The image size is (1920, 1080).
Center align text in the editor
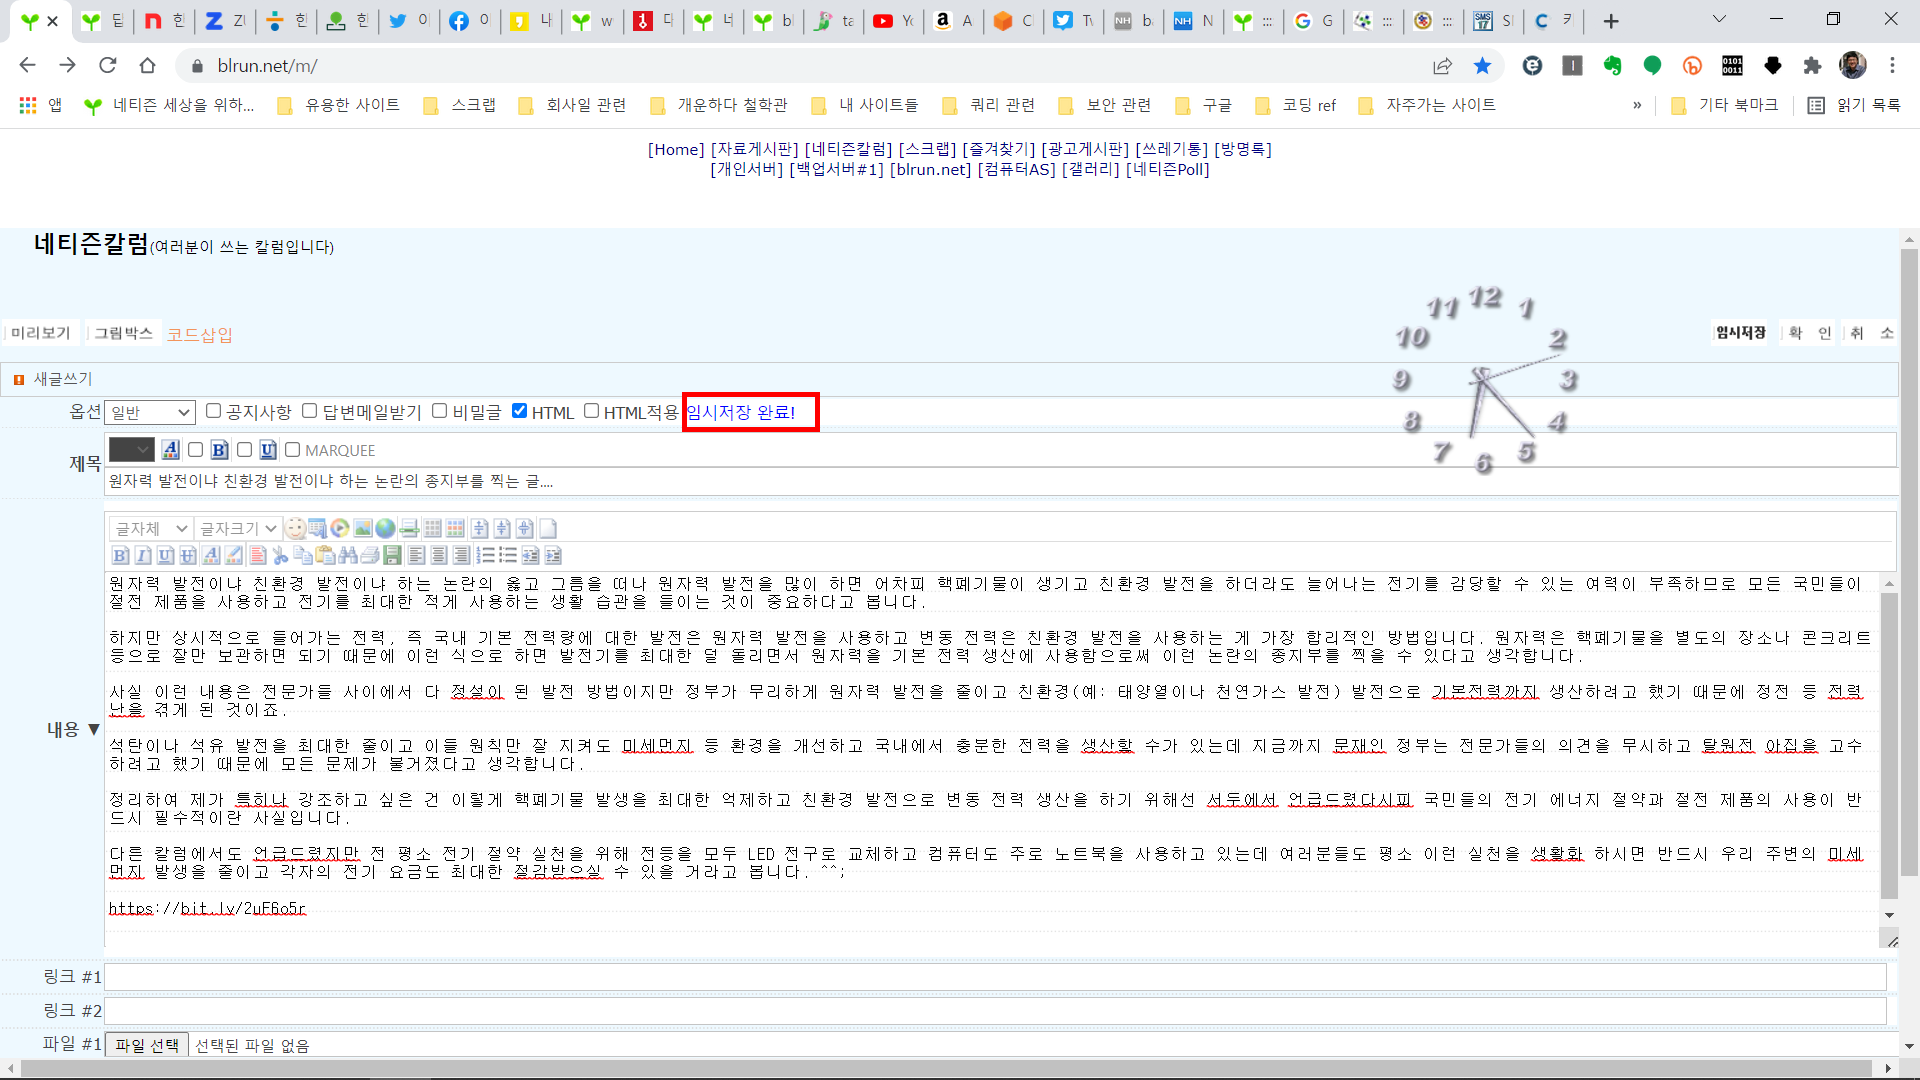coord(438,555)
